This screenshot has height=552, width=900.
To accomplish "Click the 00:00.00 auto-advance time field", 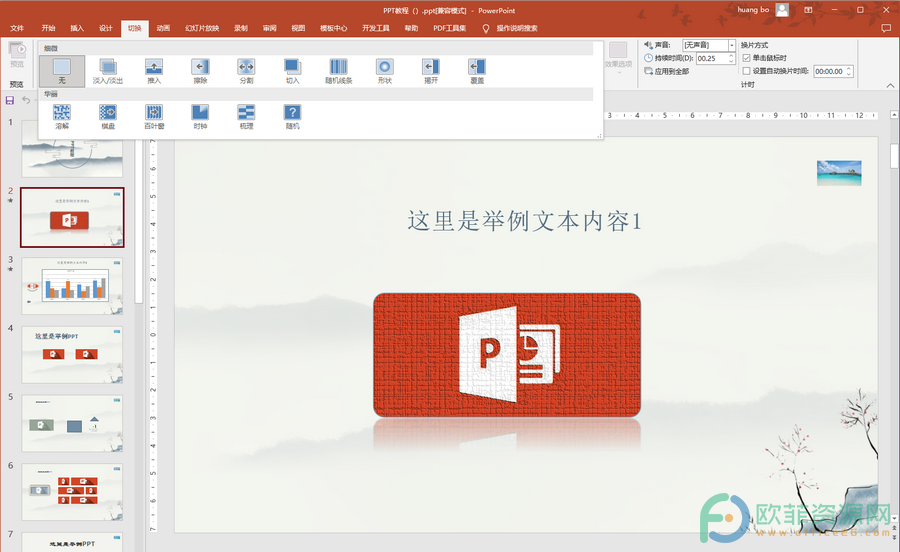I will point(829,71).
